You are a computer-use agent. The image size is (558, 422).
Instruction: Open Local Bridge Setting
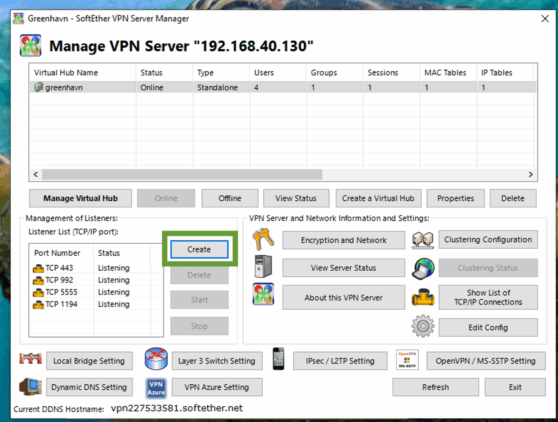point(89,361)
